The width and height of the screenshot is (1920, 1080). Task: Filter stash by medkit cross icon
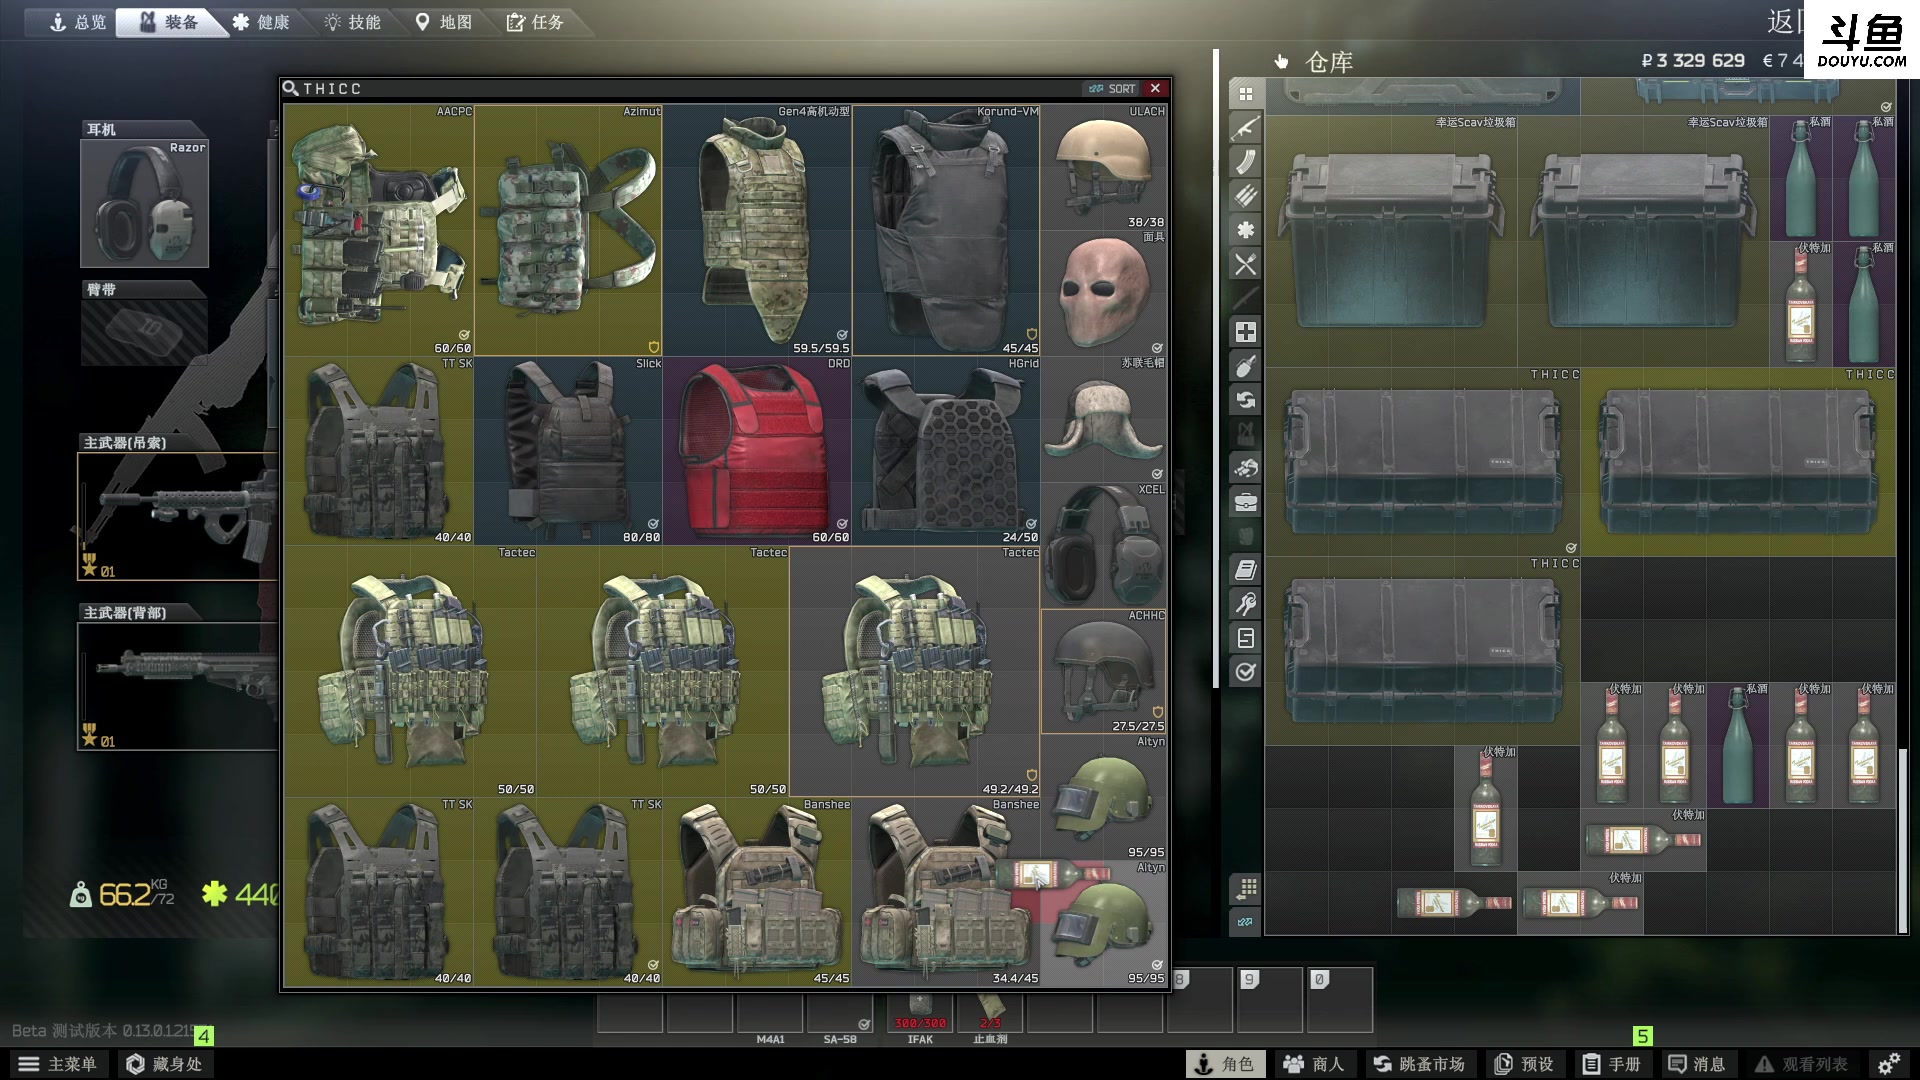[x=1245, y=332]
